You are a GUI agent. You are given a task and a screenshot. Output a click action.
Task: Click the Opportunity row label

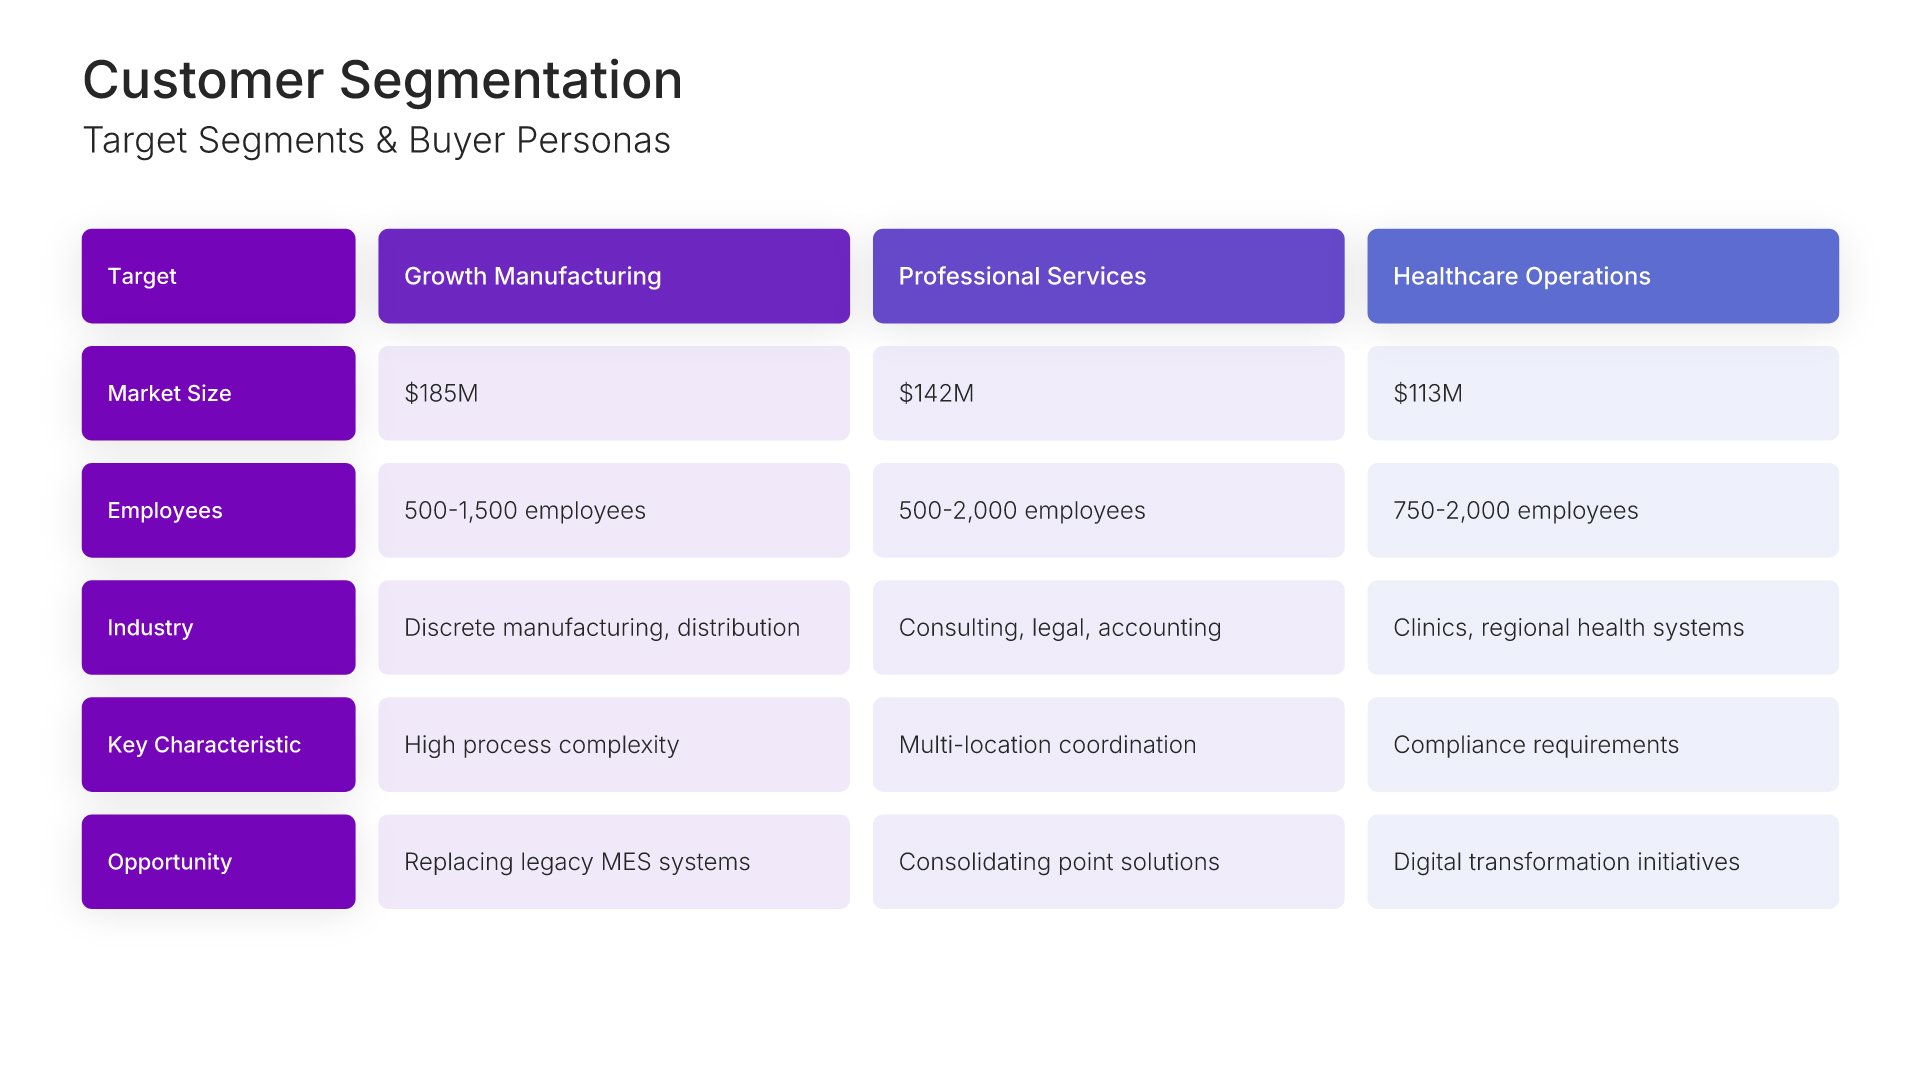point(218,861)
